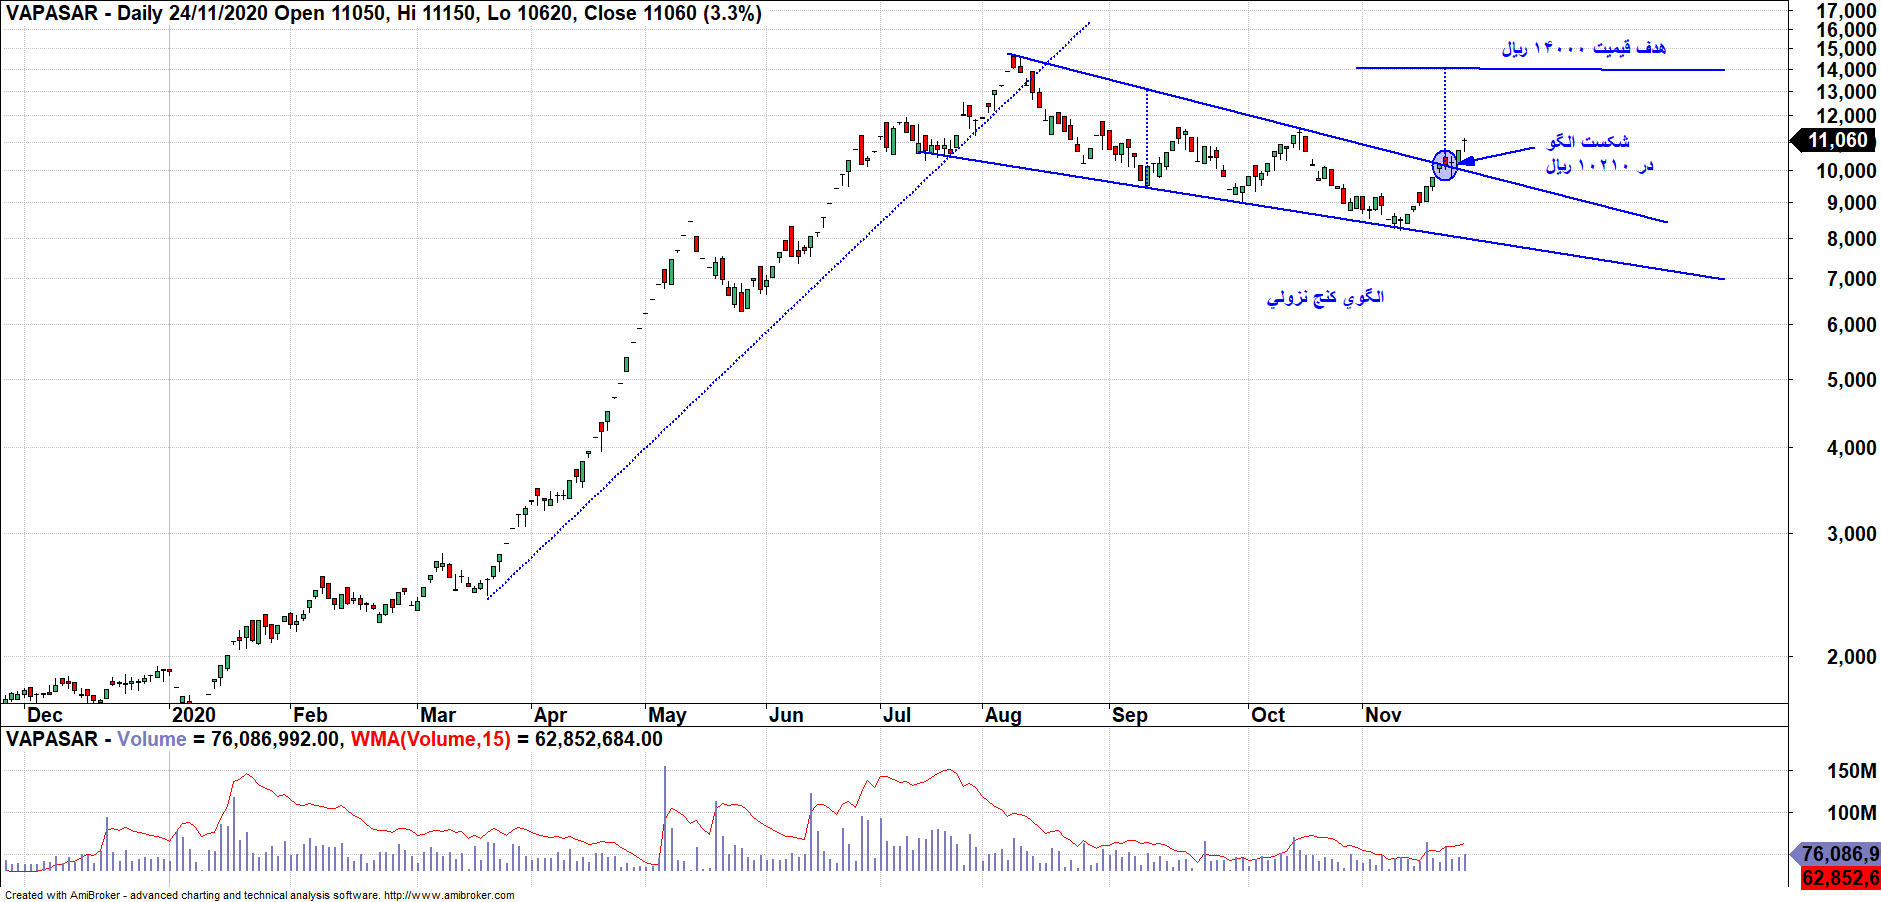The image size is (1881, 902).
Task: Click the red 62,852,6 WMA value tag
Action: click(1839, 878)
